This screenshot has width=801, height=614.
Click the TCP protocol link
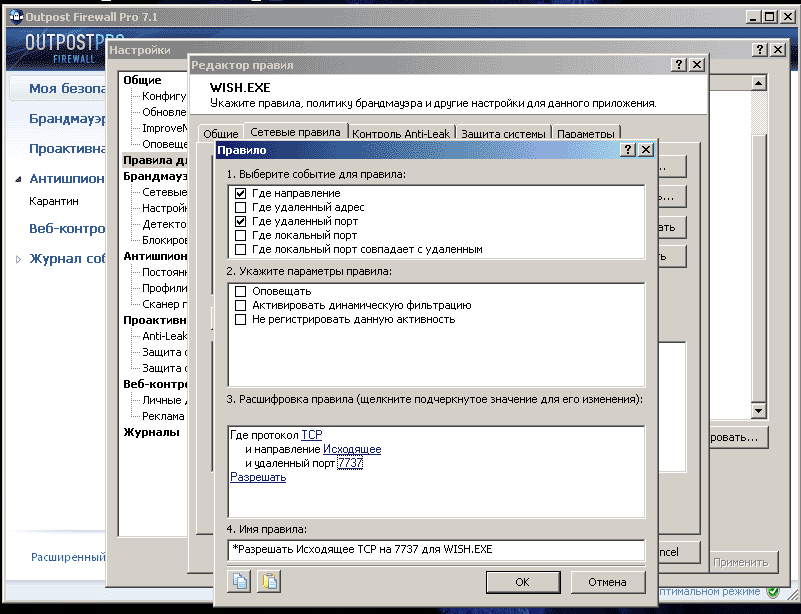tap(312, 435)
